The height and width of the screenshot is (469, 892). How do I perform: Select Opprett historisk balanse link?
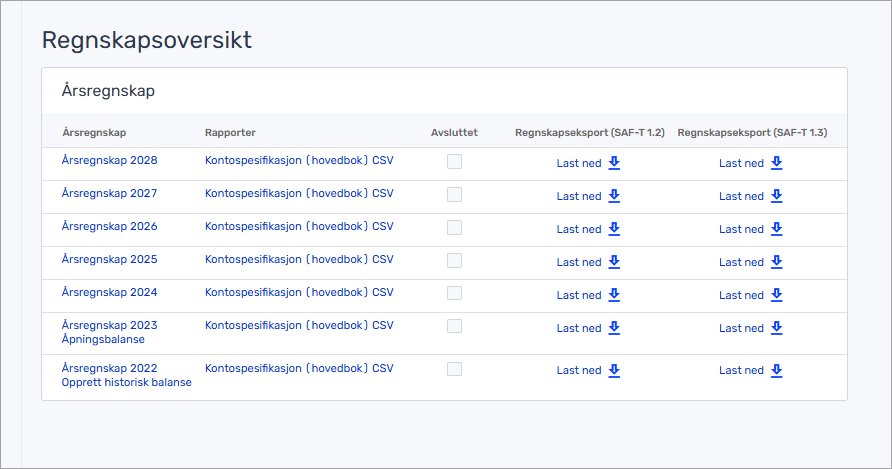coord(126,382)
